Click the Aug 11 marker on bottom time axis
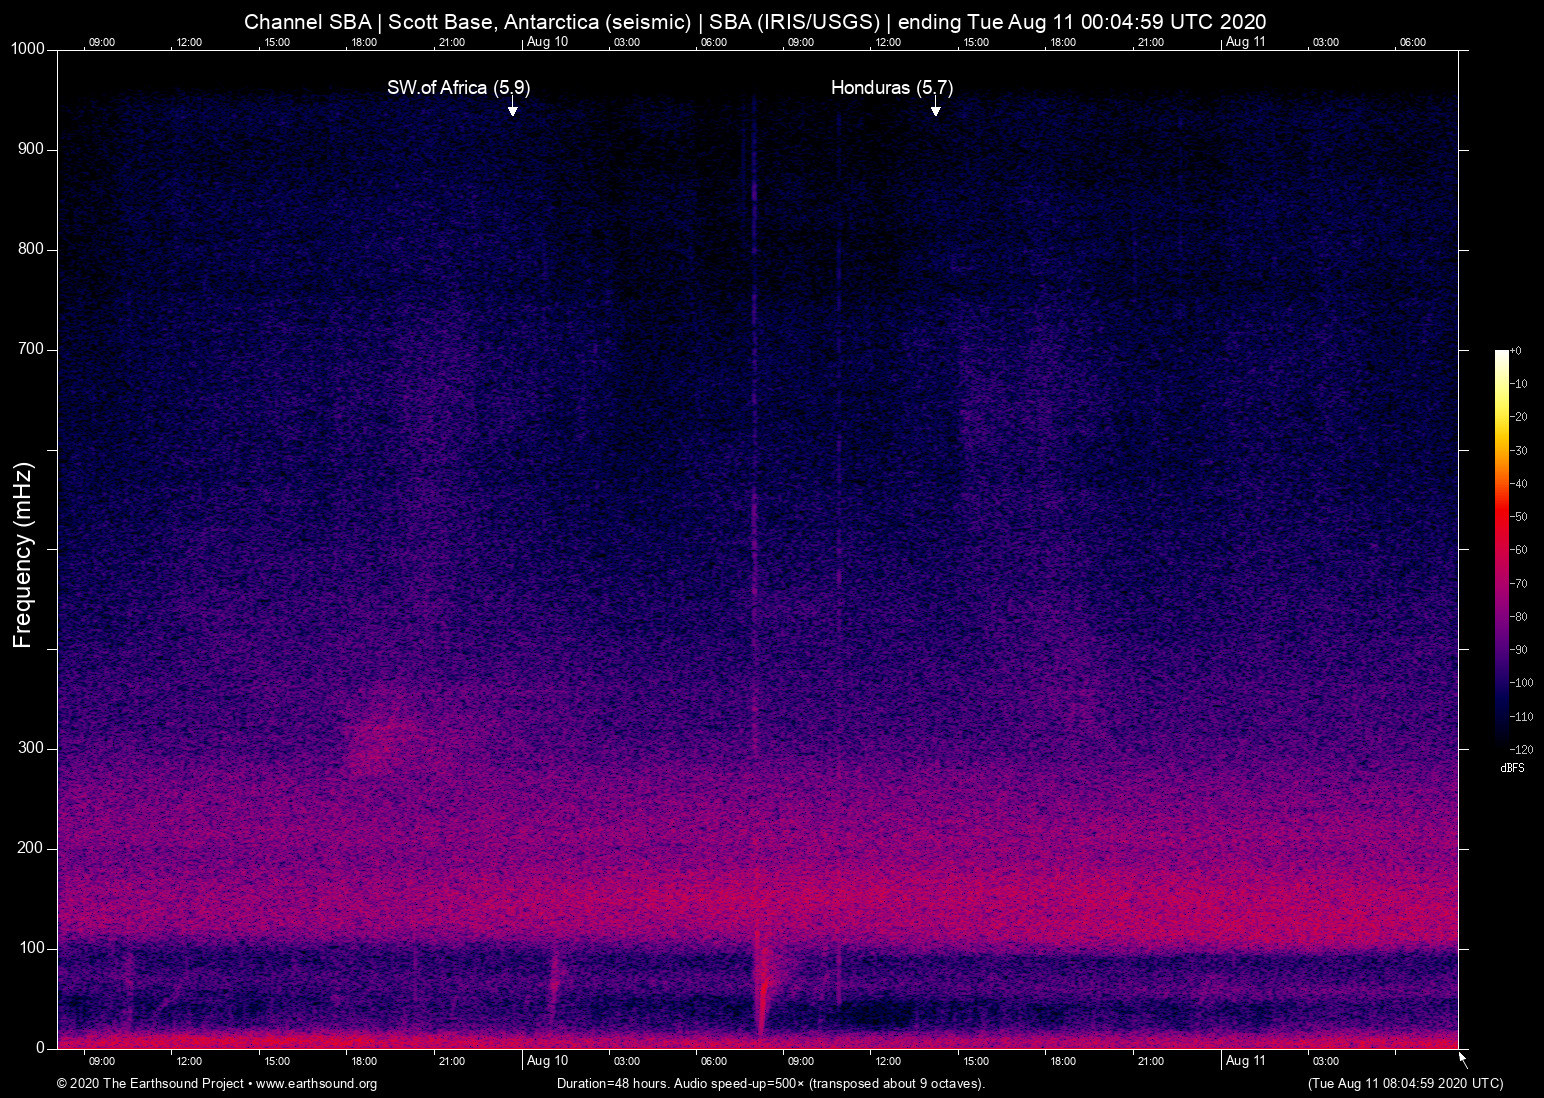This screenshot has width=1544, height=1098. click(x=1245, y=1061)
